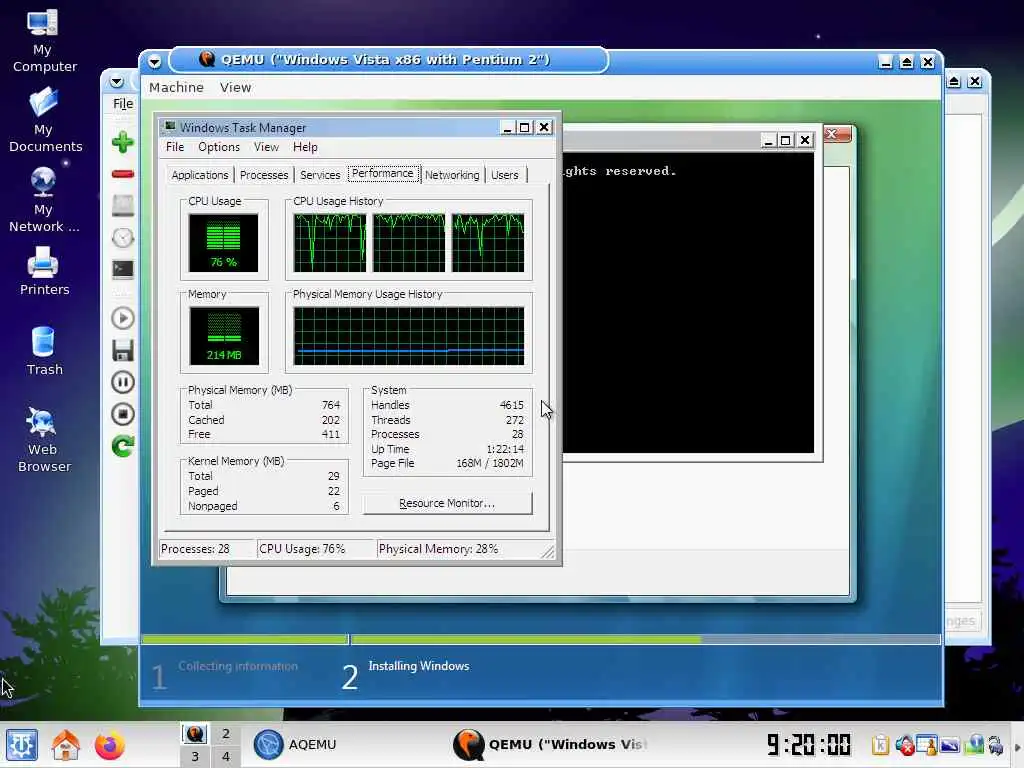Click the hard disk drive icon in AQEMU toolbar
This screenshot has height=768, width=1024.
[x=122, y=206]
